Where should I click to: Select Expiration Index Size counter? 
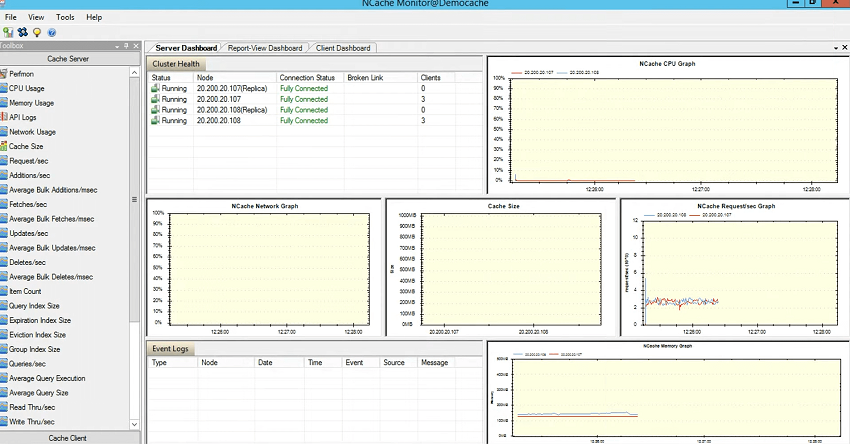(40, 320)
